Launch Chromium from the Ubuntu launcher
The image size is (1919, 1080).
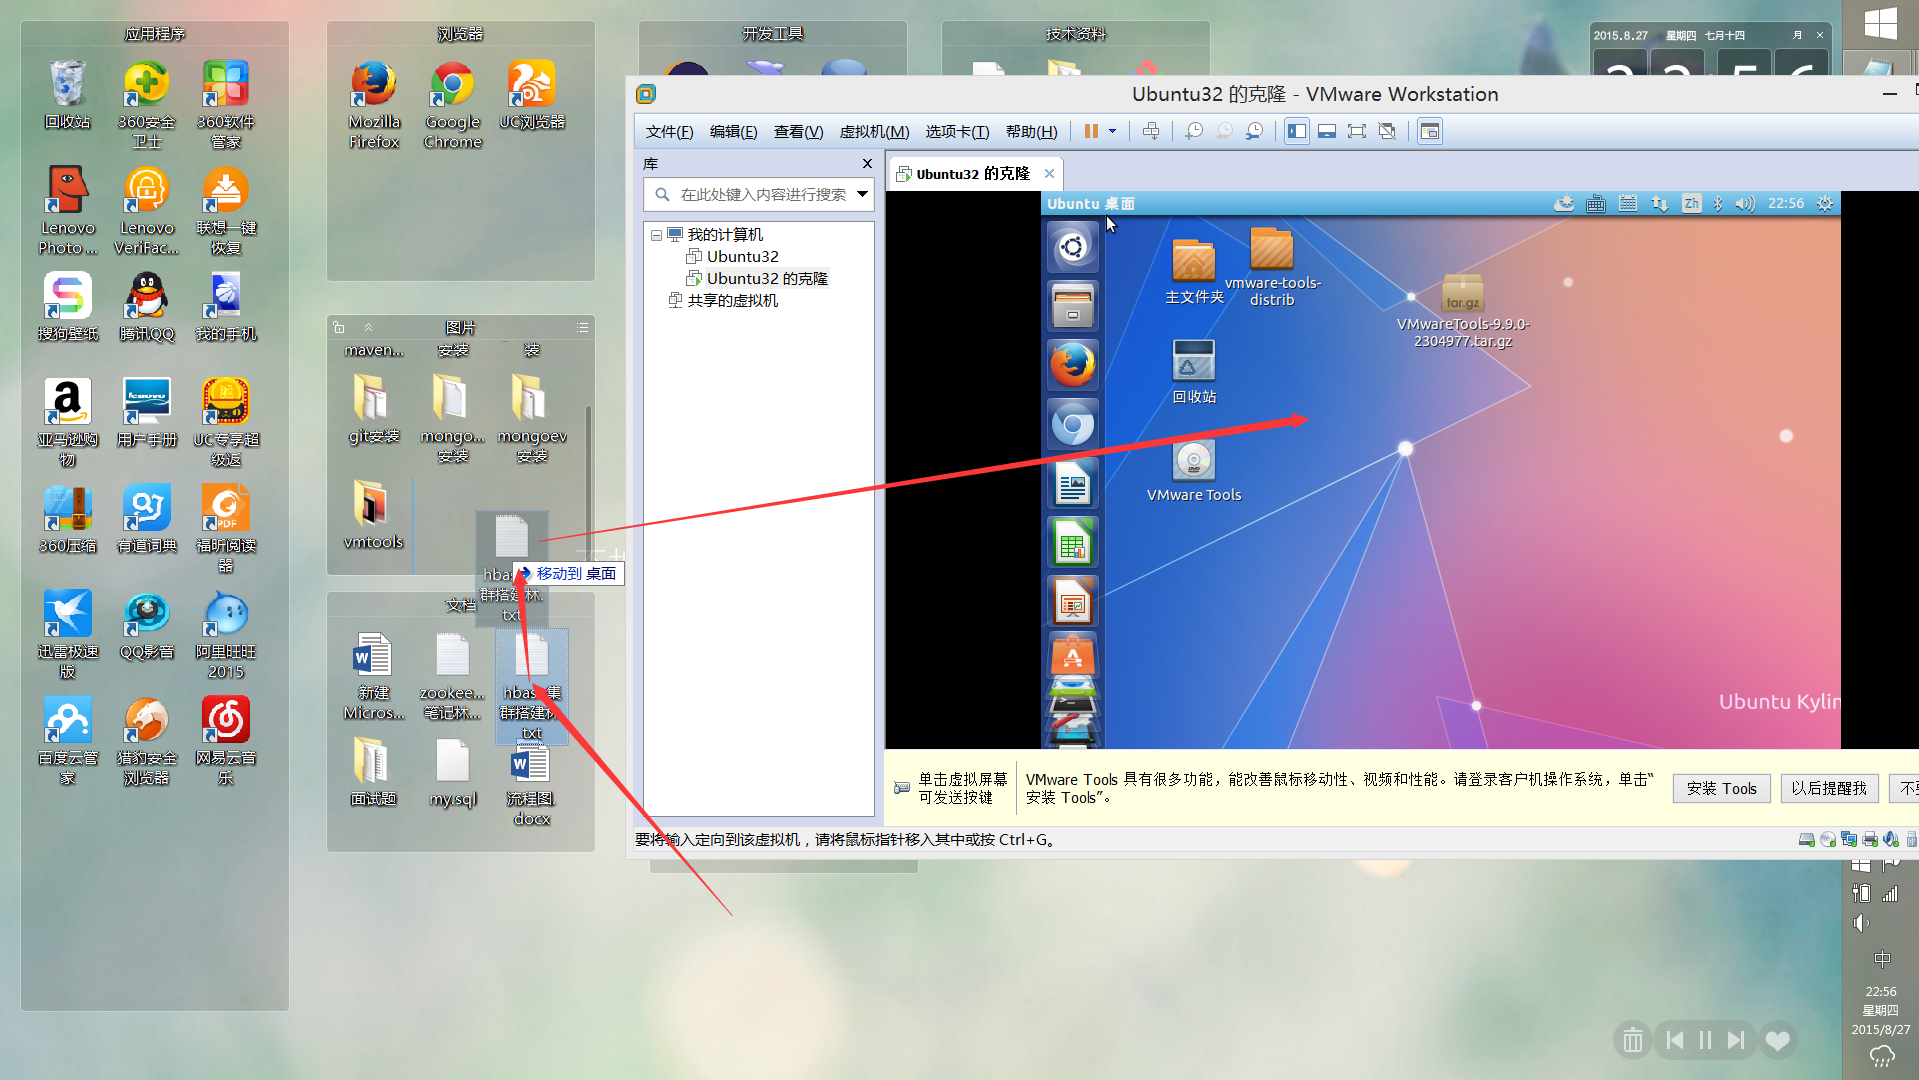(x=1072, y=424)
